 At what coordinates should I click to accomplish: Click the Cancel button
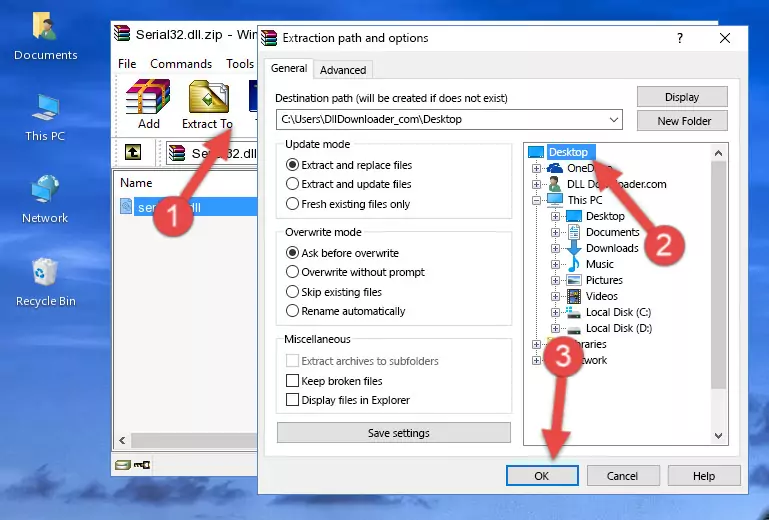click(x=623, y=476)
